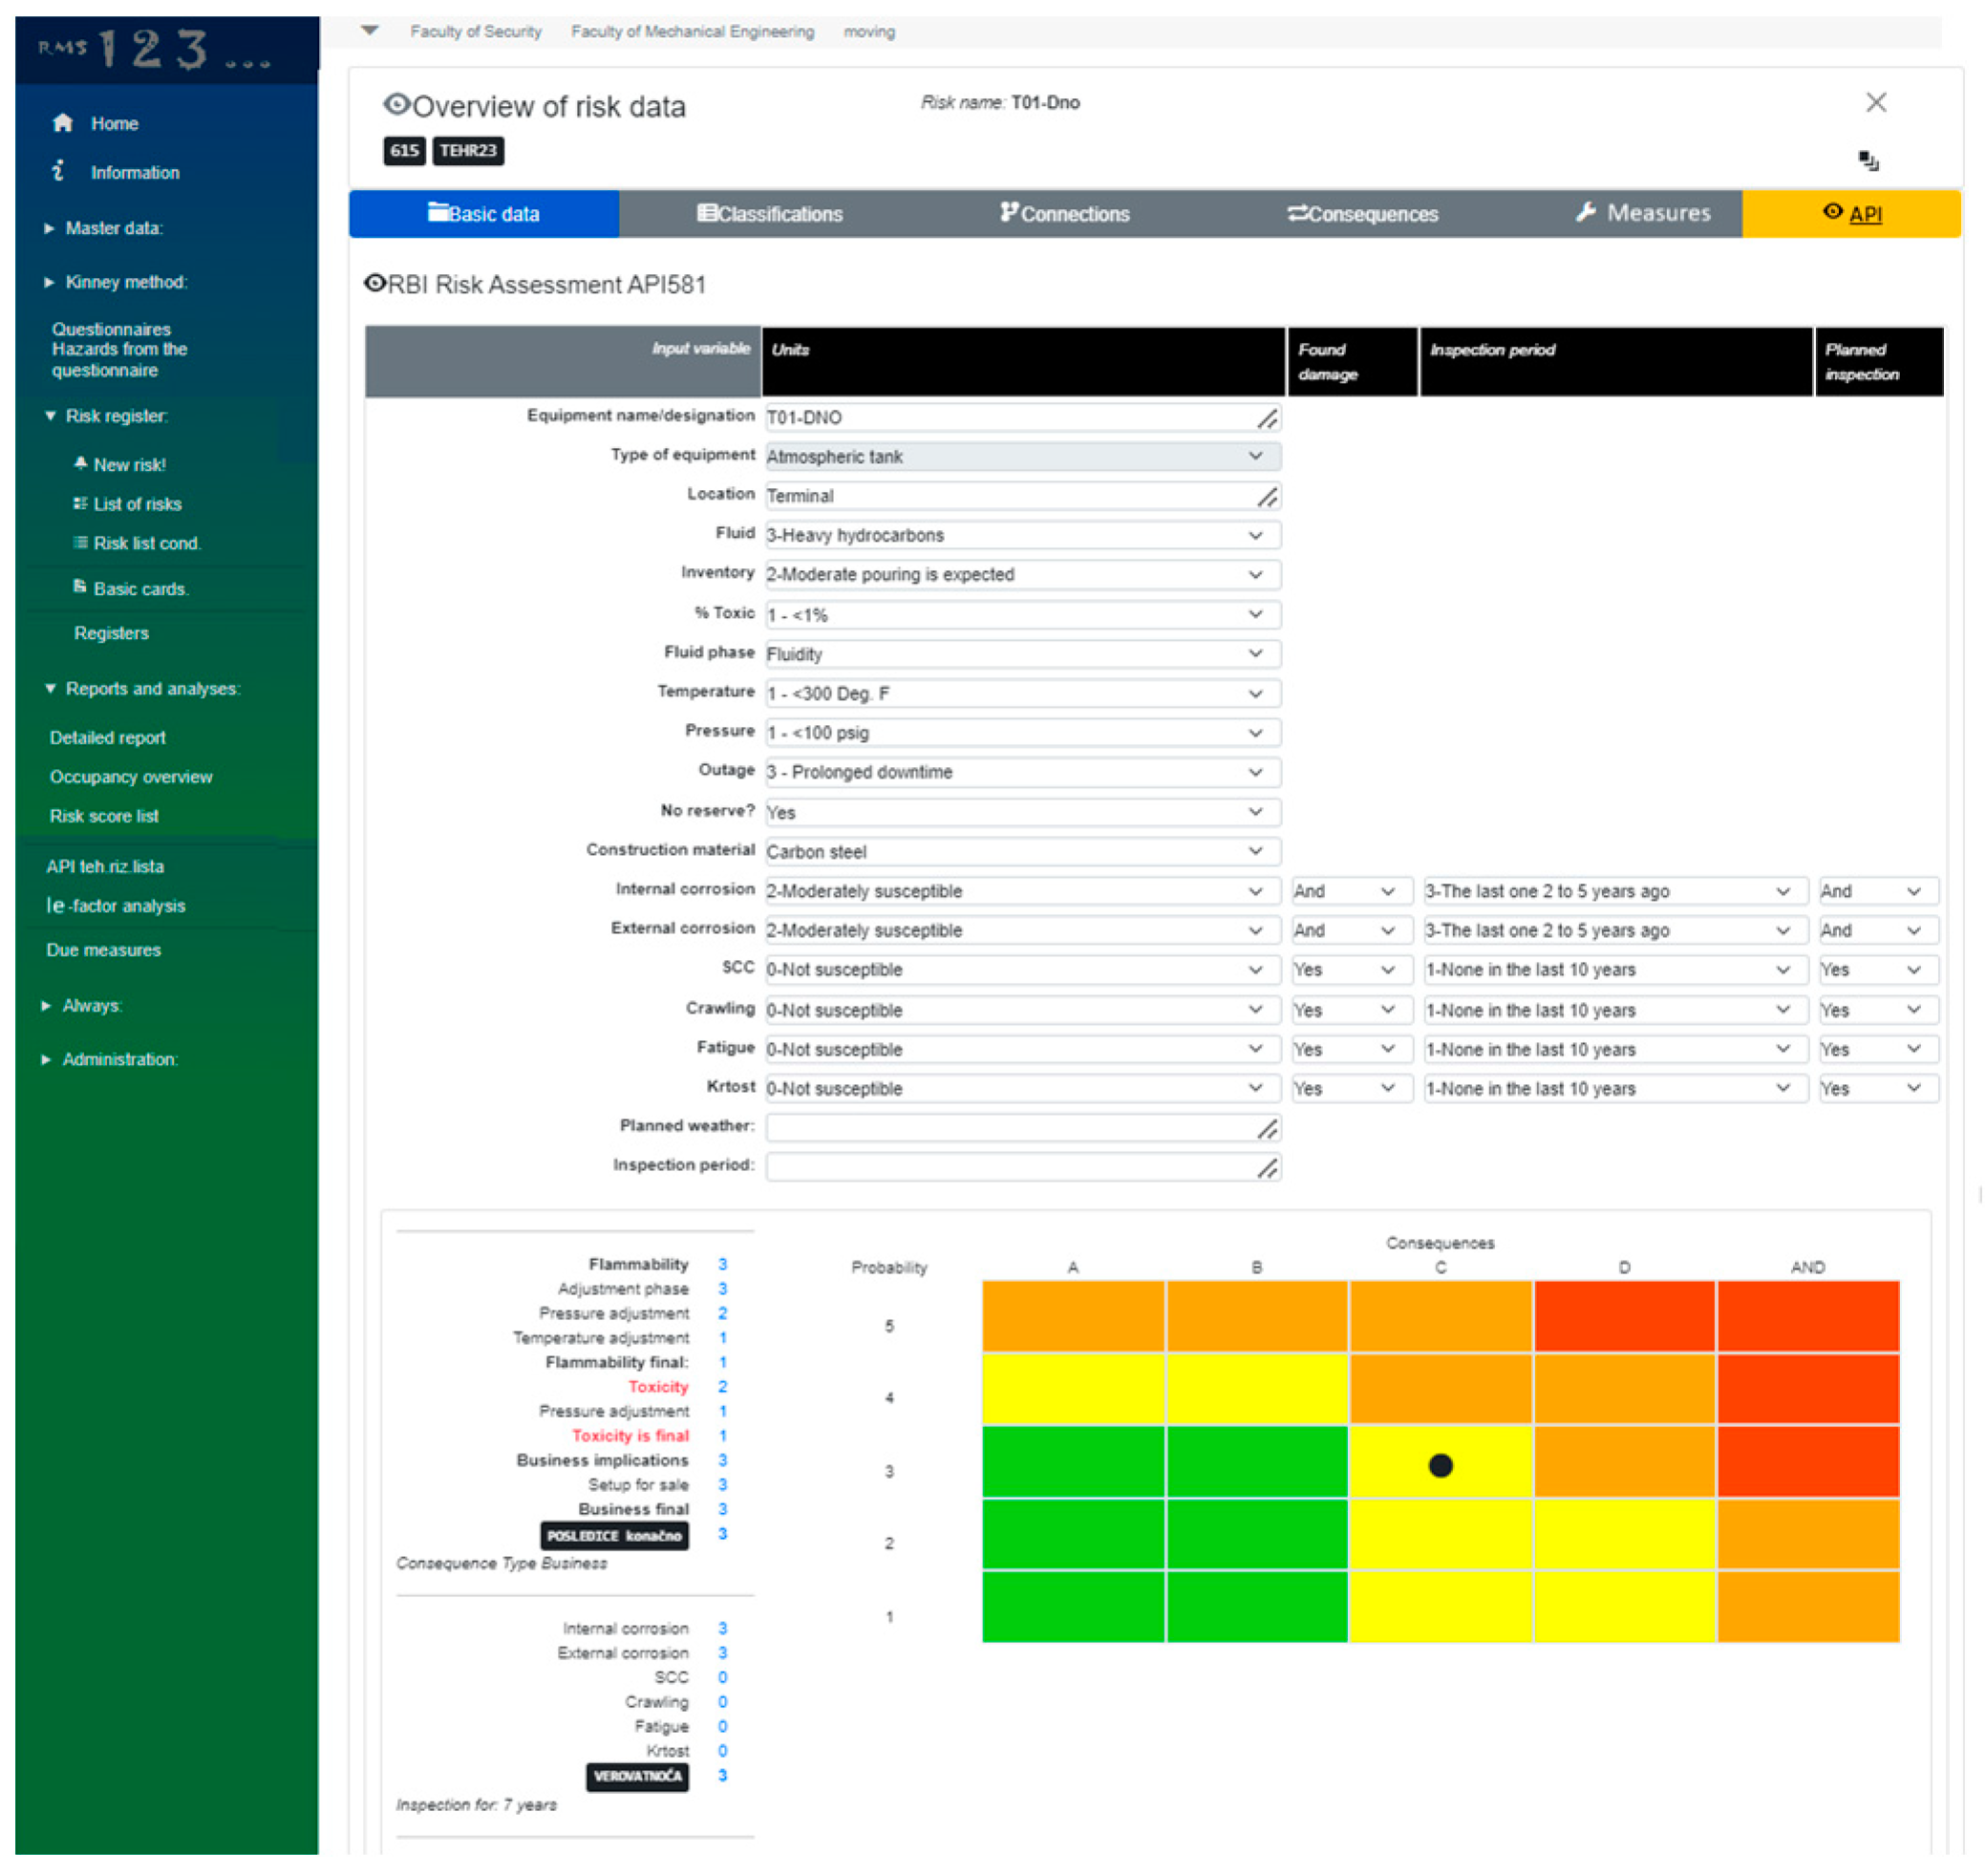The image size is (1986, 1876).
Task: Click the Planned weather input field
Action: (x=1010, y=1128)
